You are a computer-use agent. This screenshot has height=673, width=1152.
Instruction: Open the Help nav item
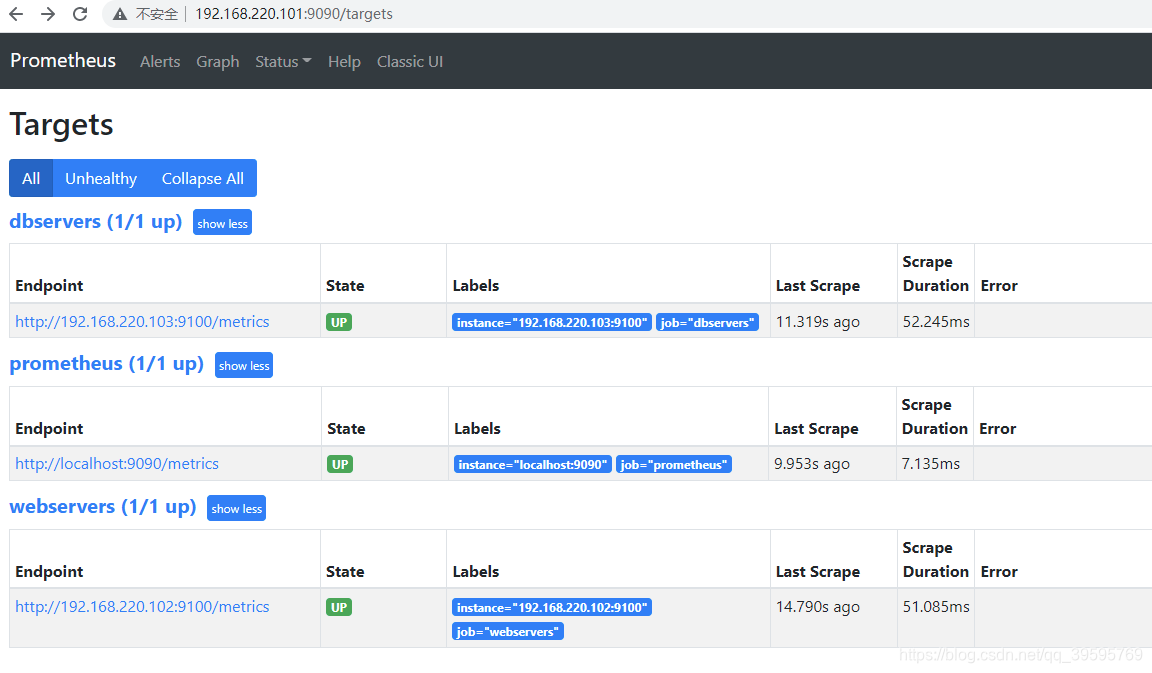(x=344, y=62)
